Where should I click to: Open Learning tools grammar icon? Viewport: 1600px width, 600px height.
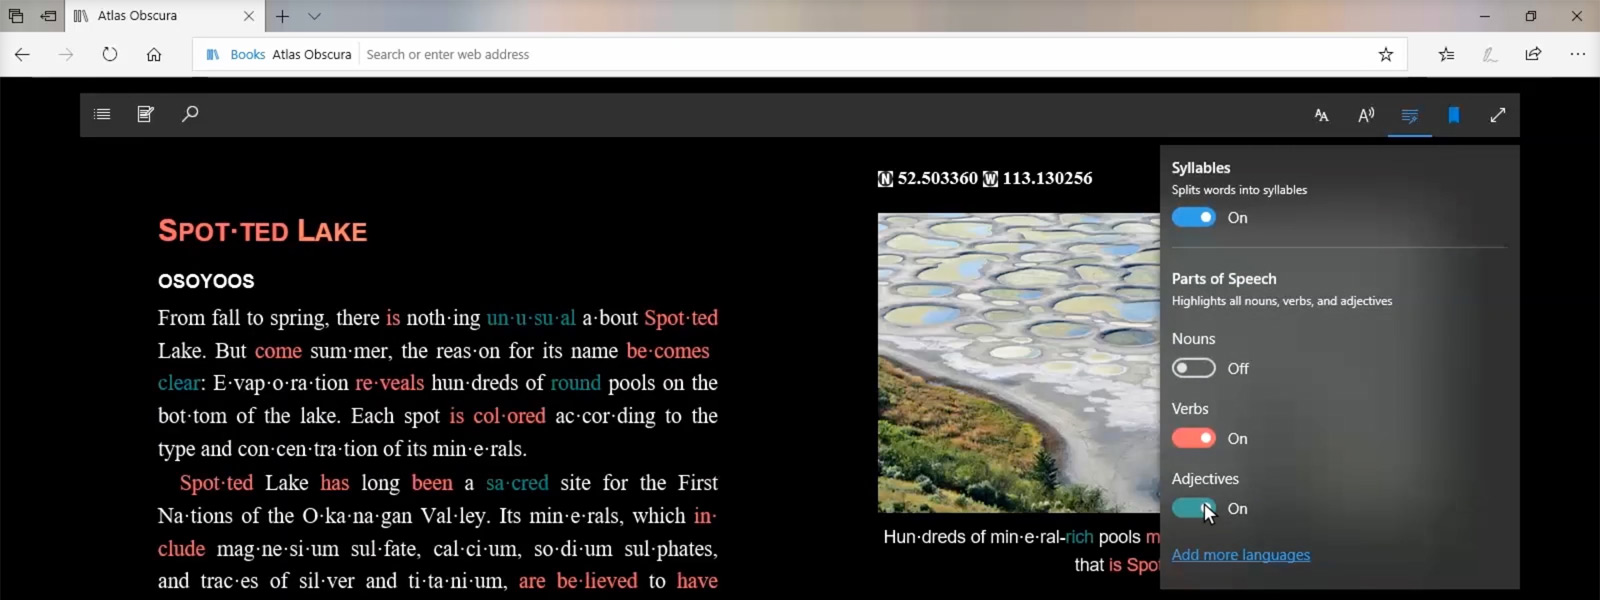tap(1410, 115)
